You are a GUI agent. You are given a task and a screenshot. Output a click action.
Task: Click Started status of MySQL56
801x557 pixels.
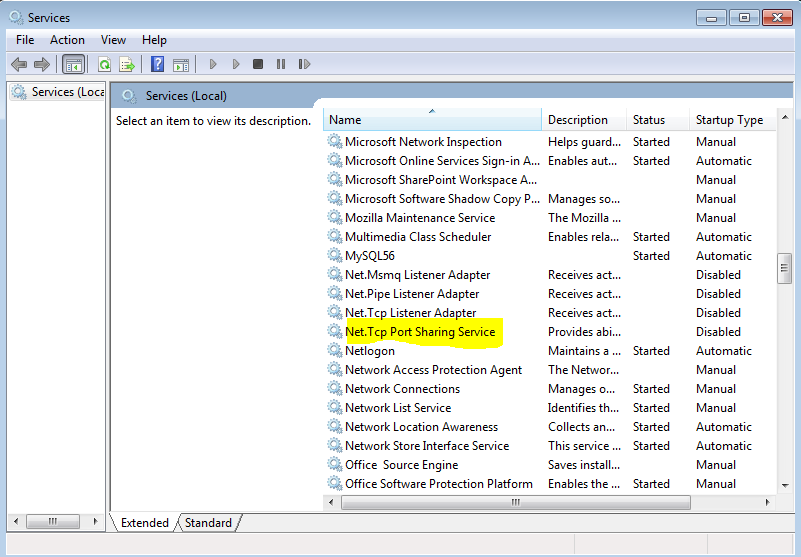pyautogui.click(x=651, y=256)
